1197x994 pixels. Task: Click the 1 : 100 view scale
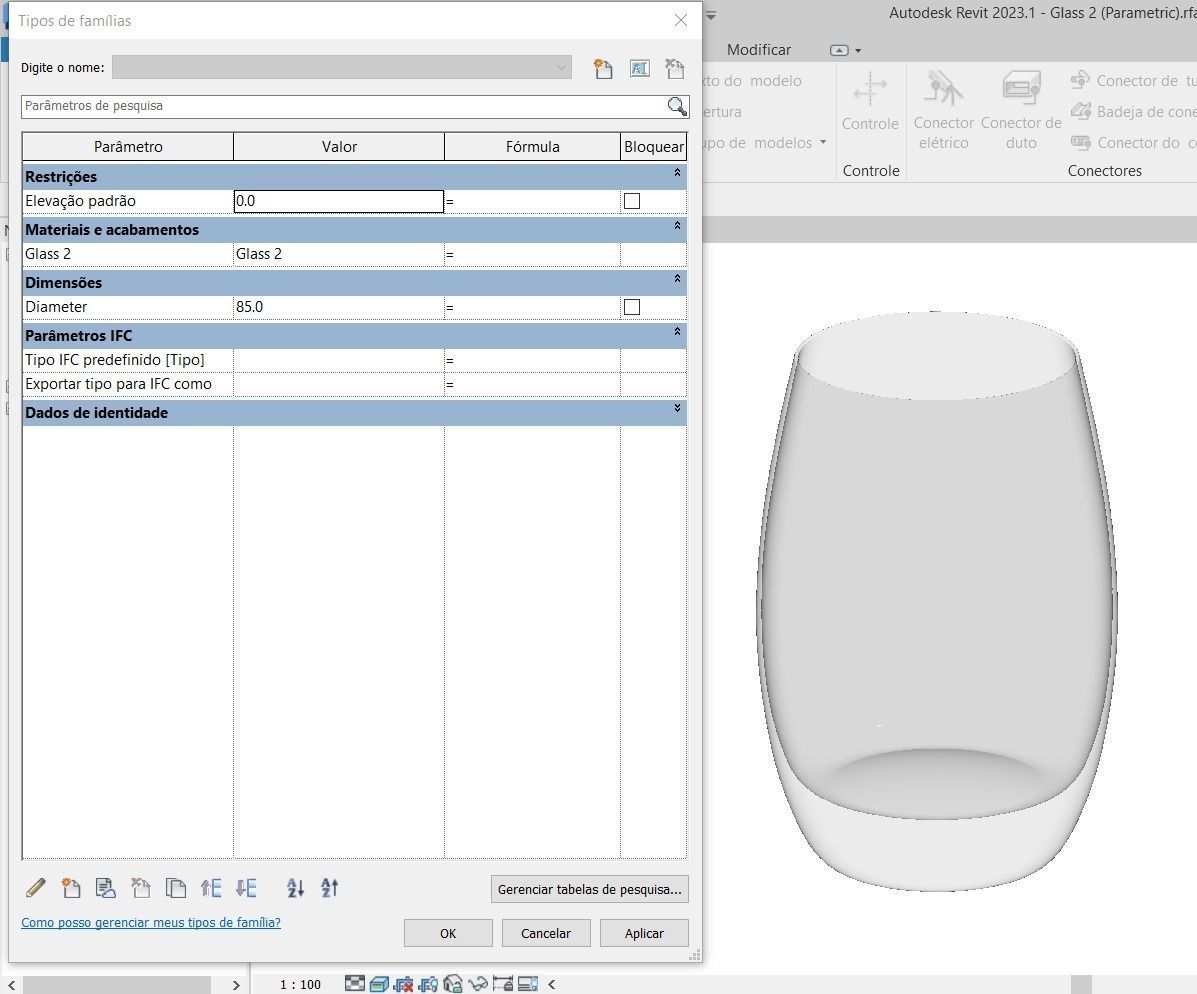300,985
